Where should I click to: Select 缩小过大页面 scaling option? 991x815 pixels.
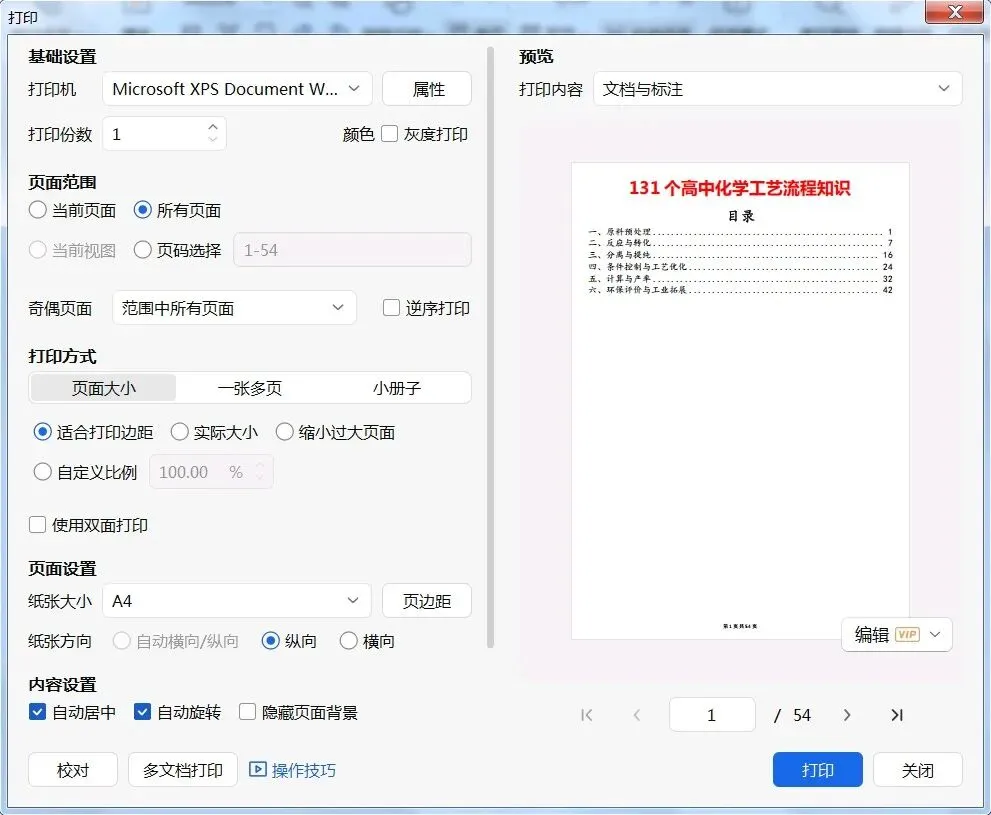coord(284,432)
